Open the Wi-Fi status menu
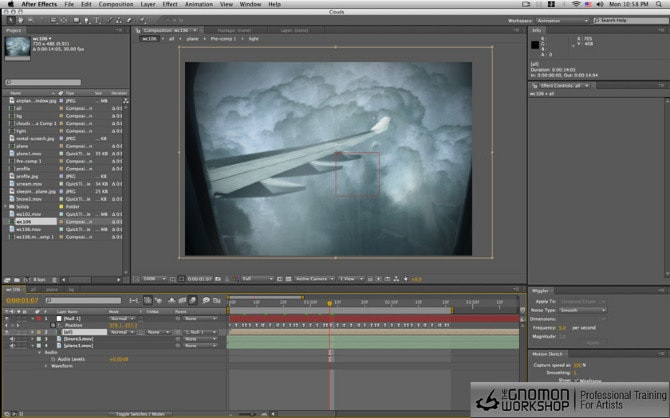 576,4
